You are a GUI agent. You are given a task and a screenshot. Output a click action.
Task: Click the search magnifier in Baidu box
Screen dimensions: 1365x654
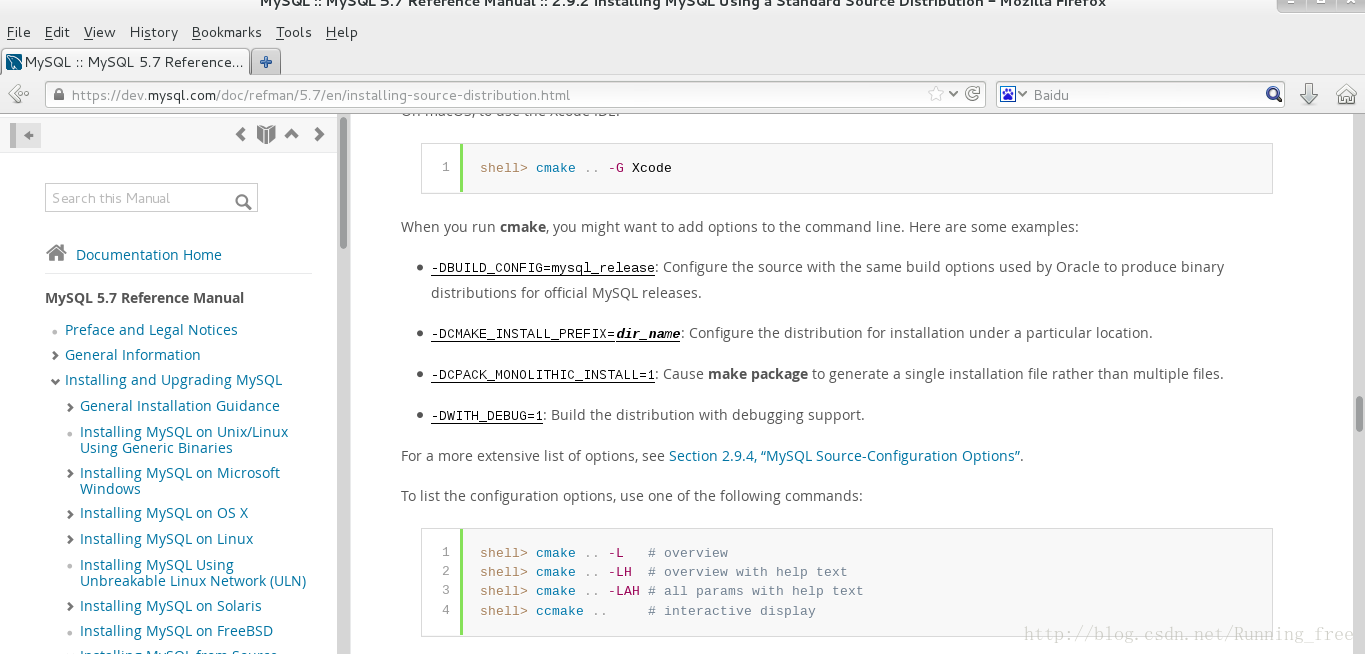pyautogui.click(x=1274, y=95)
